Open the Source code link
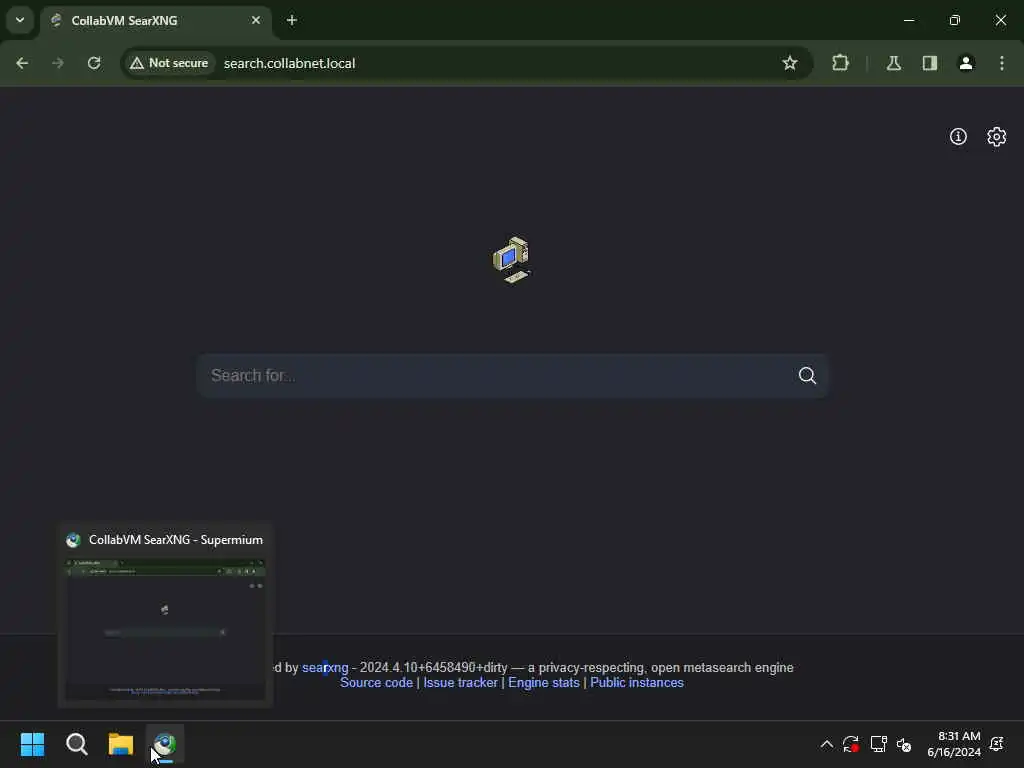This screenshot has height=768, width=1024. pos(376,682)
